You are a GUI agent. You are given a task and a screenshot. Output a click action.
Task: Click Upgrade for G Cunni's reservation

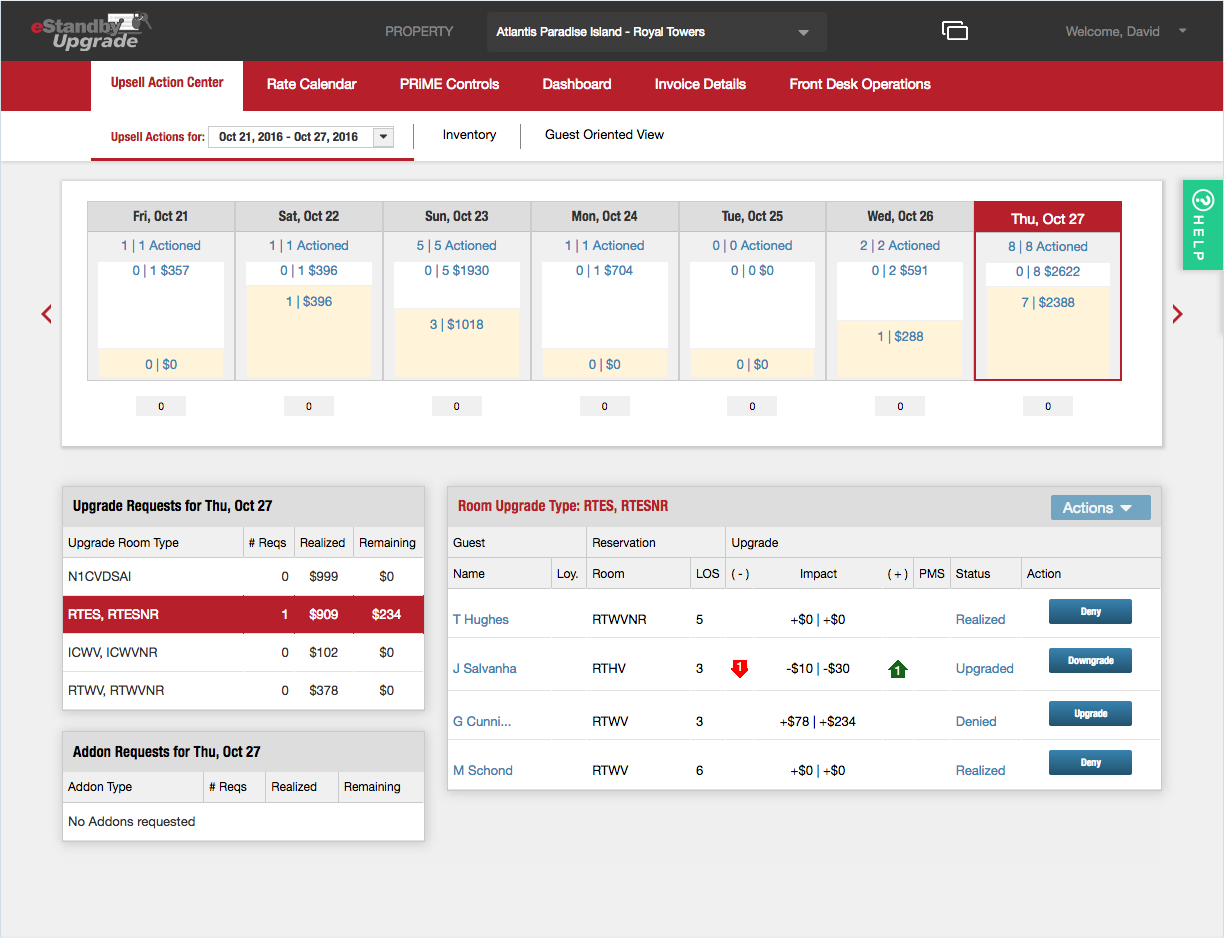point(1090,713)
